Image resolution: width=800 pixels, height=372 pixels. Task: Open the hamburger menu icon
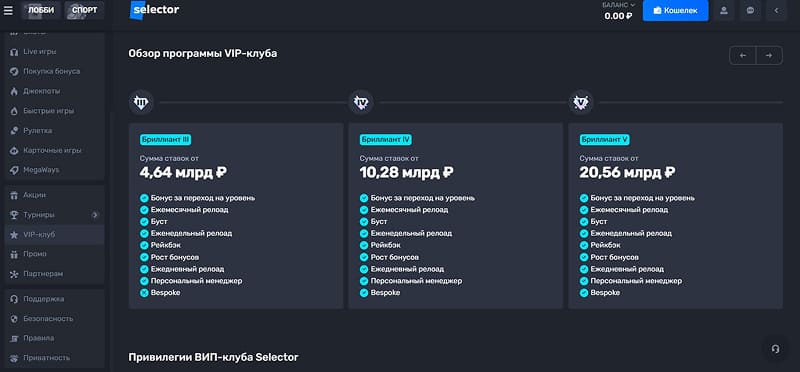(8, 10)
